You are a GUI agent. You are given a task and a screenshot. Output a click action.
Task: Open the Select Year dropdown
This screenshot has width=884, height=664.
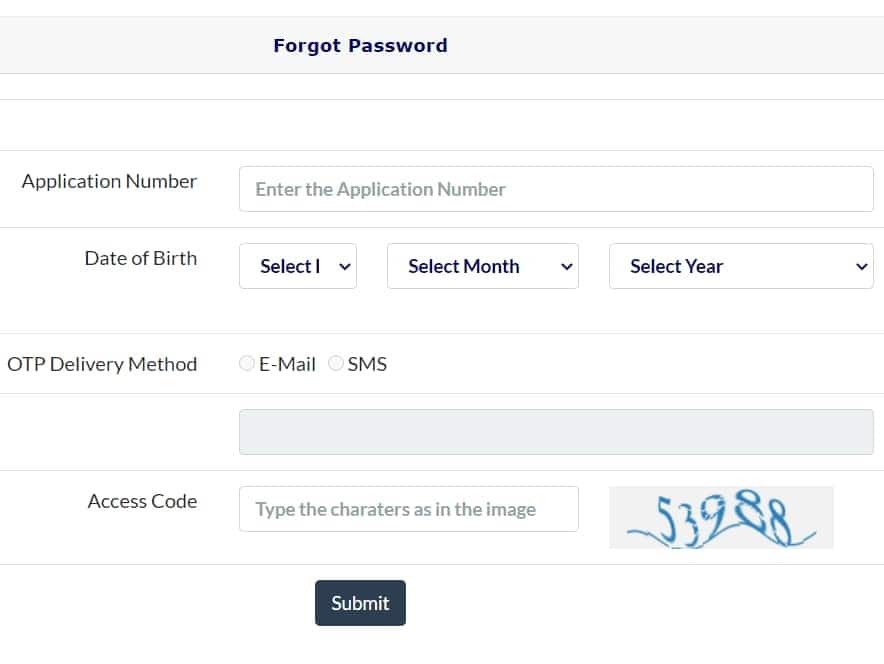click(x=740, y=266)
